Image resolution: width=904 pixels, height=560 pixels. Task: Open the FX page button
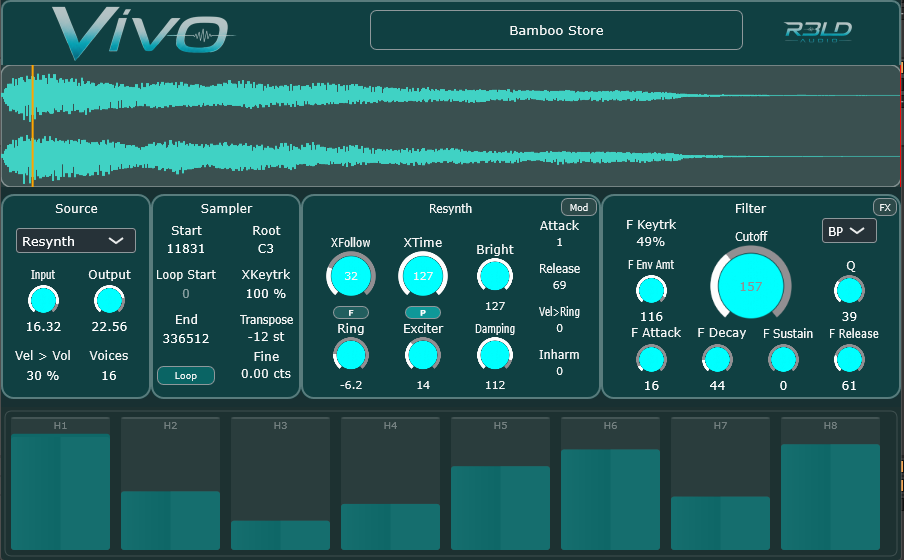click(885, 208)
